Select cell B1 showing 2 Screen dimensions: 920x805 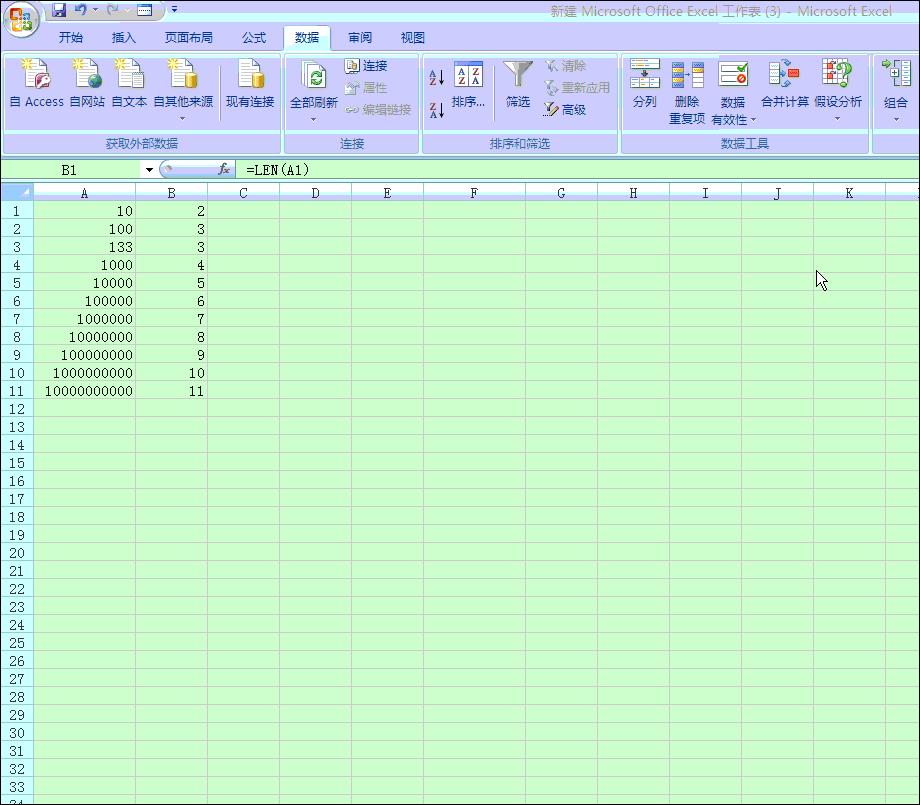[171, 211]
